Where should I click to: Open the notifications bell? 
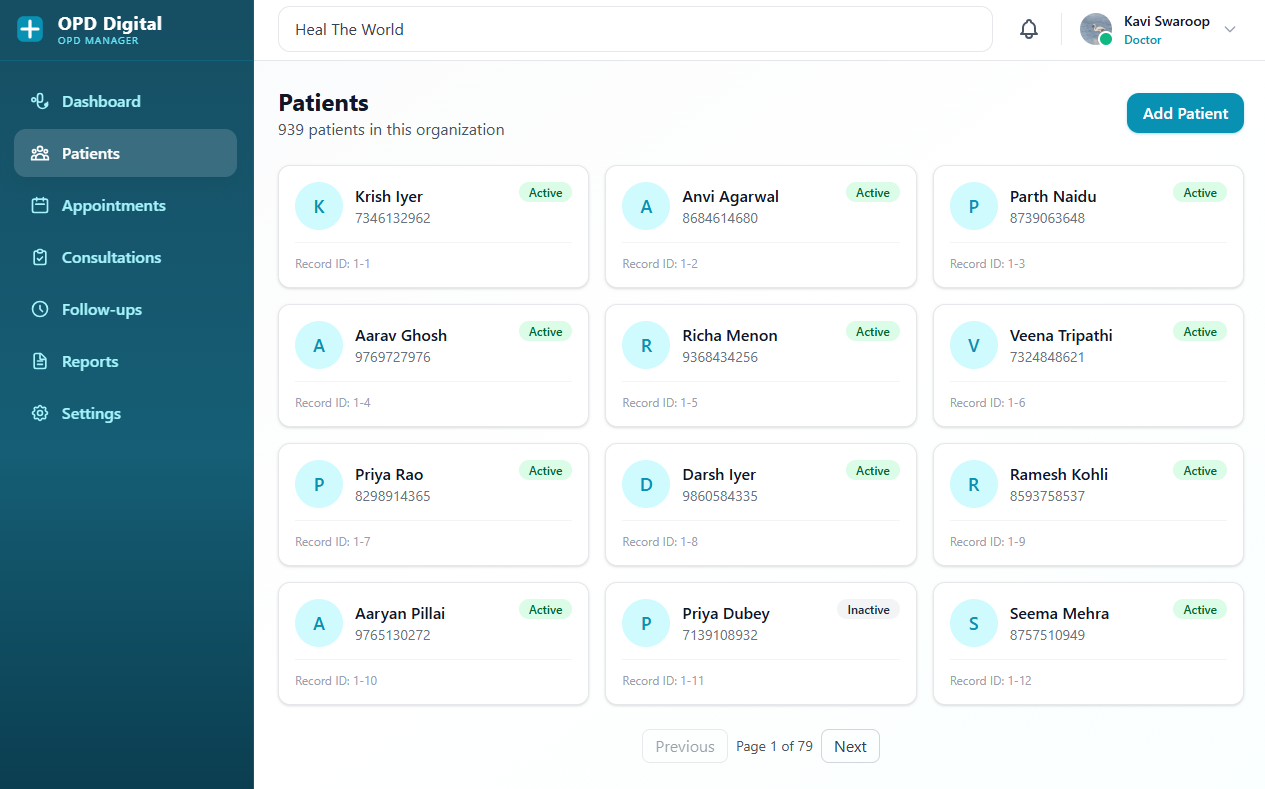point(1028,30)
